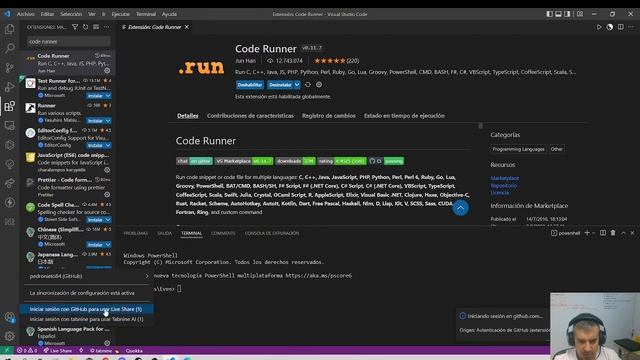Choose sign in with GitHub for Live Share
This screenshot has height=360, width=640.
click(x=87, y=309)
